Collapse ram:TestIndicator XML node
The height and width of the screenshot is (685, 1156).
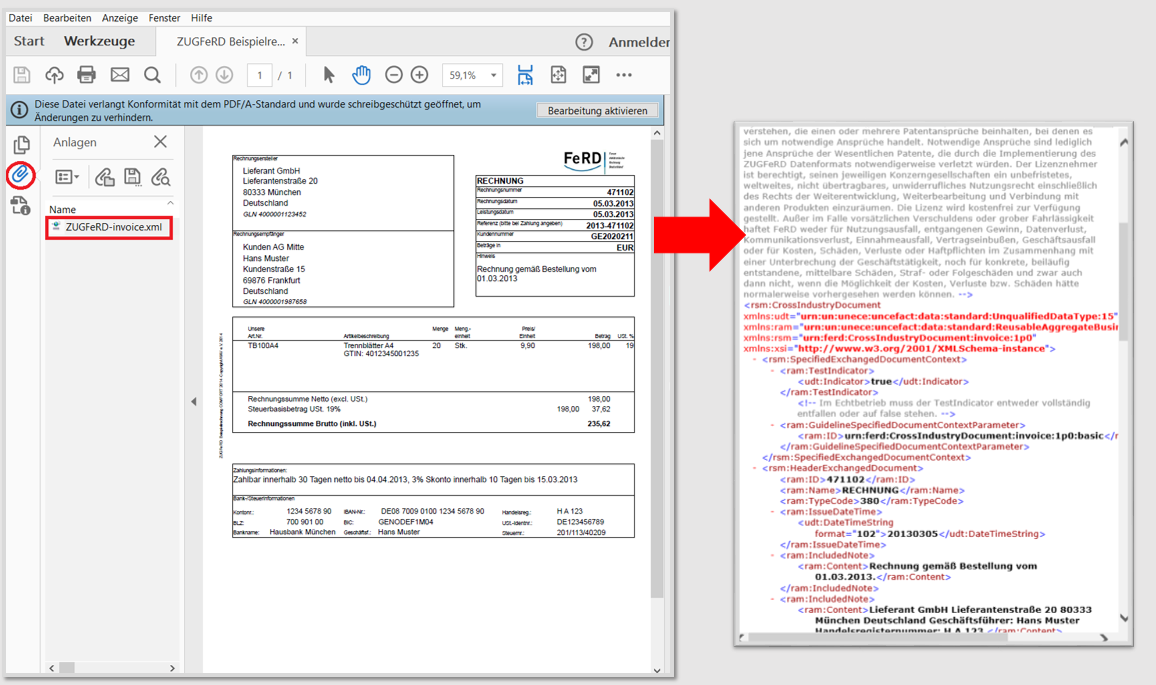pos(773,371)
